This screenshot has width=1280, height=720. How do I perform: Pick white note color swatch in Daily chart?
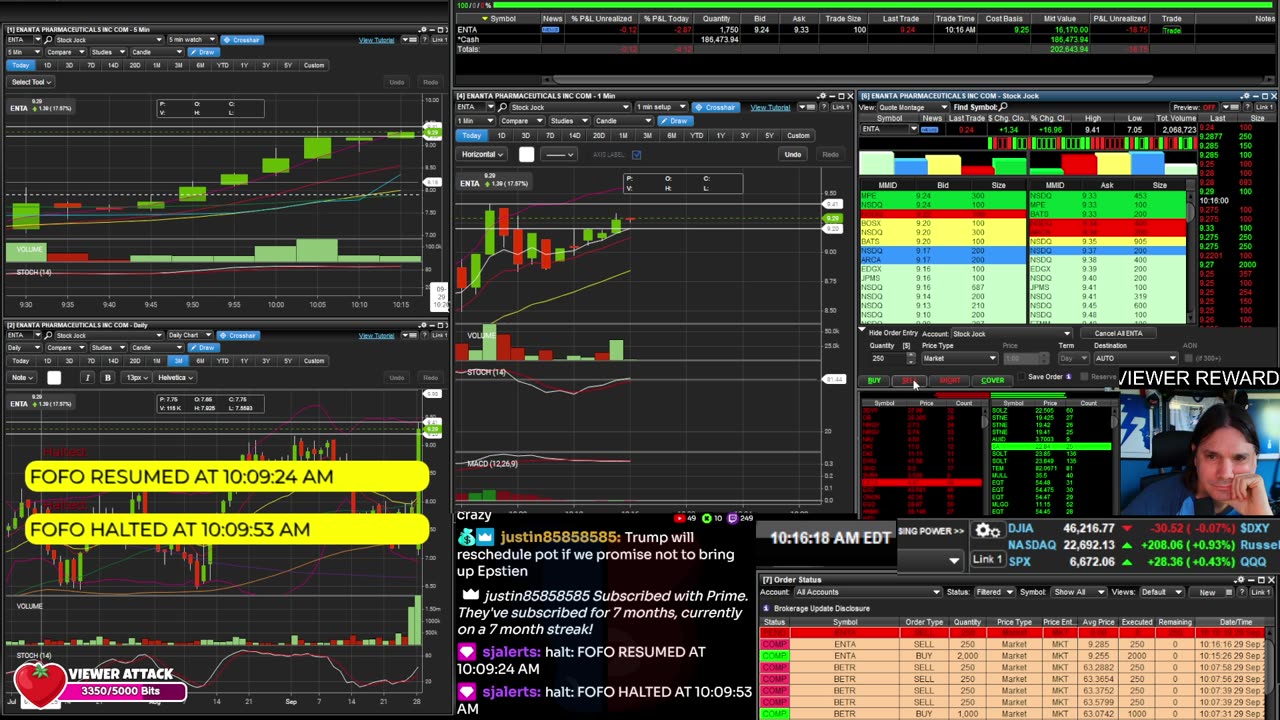(54, 377)
